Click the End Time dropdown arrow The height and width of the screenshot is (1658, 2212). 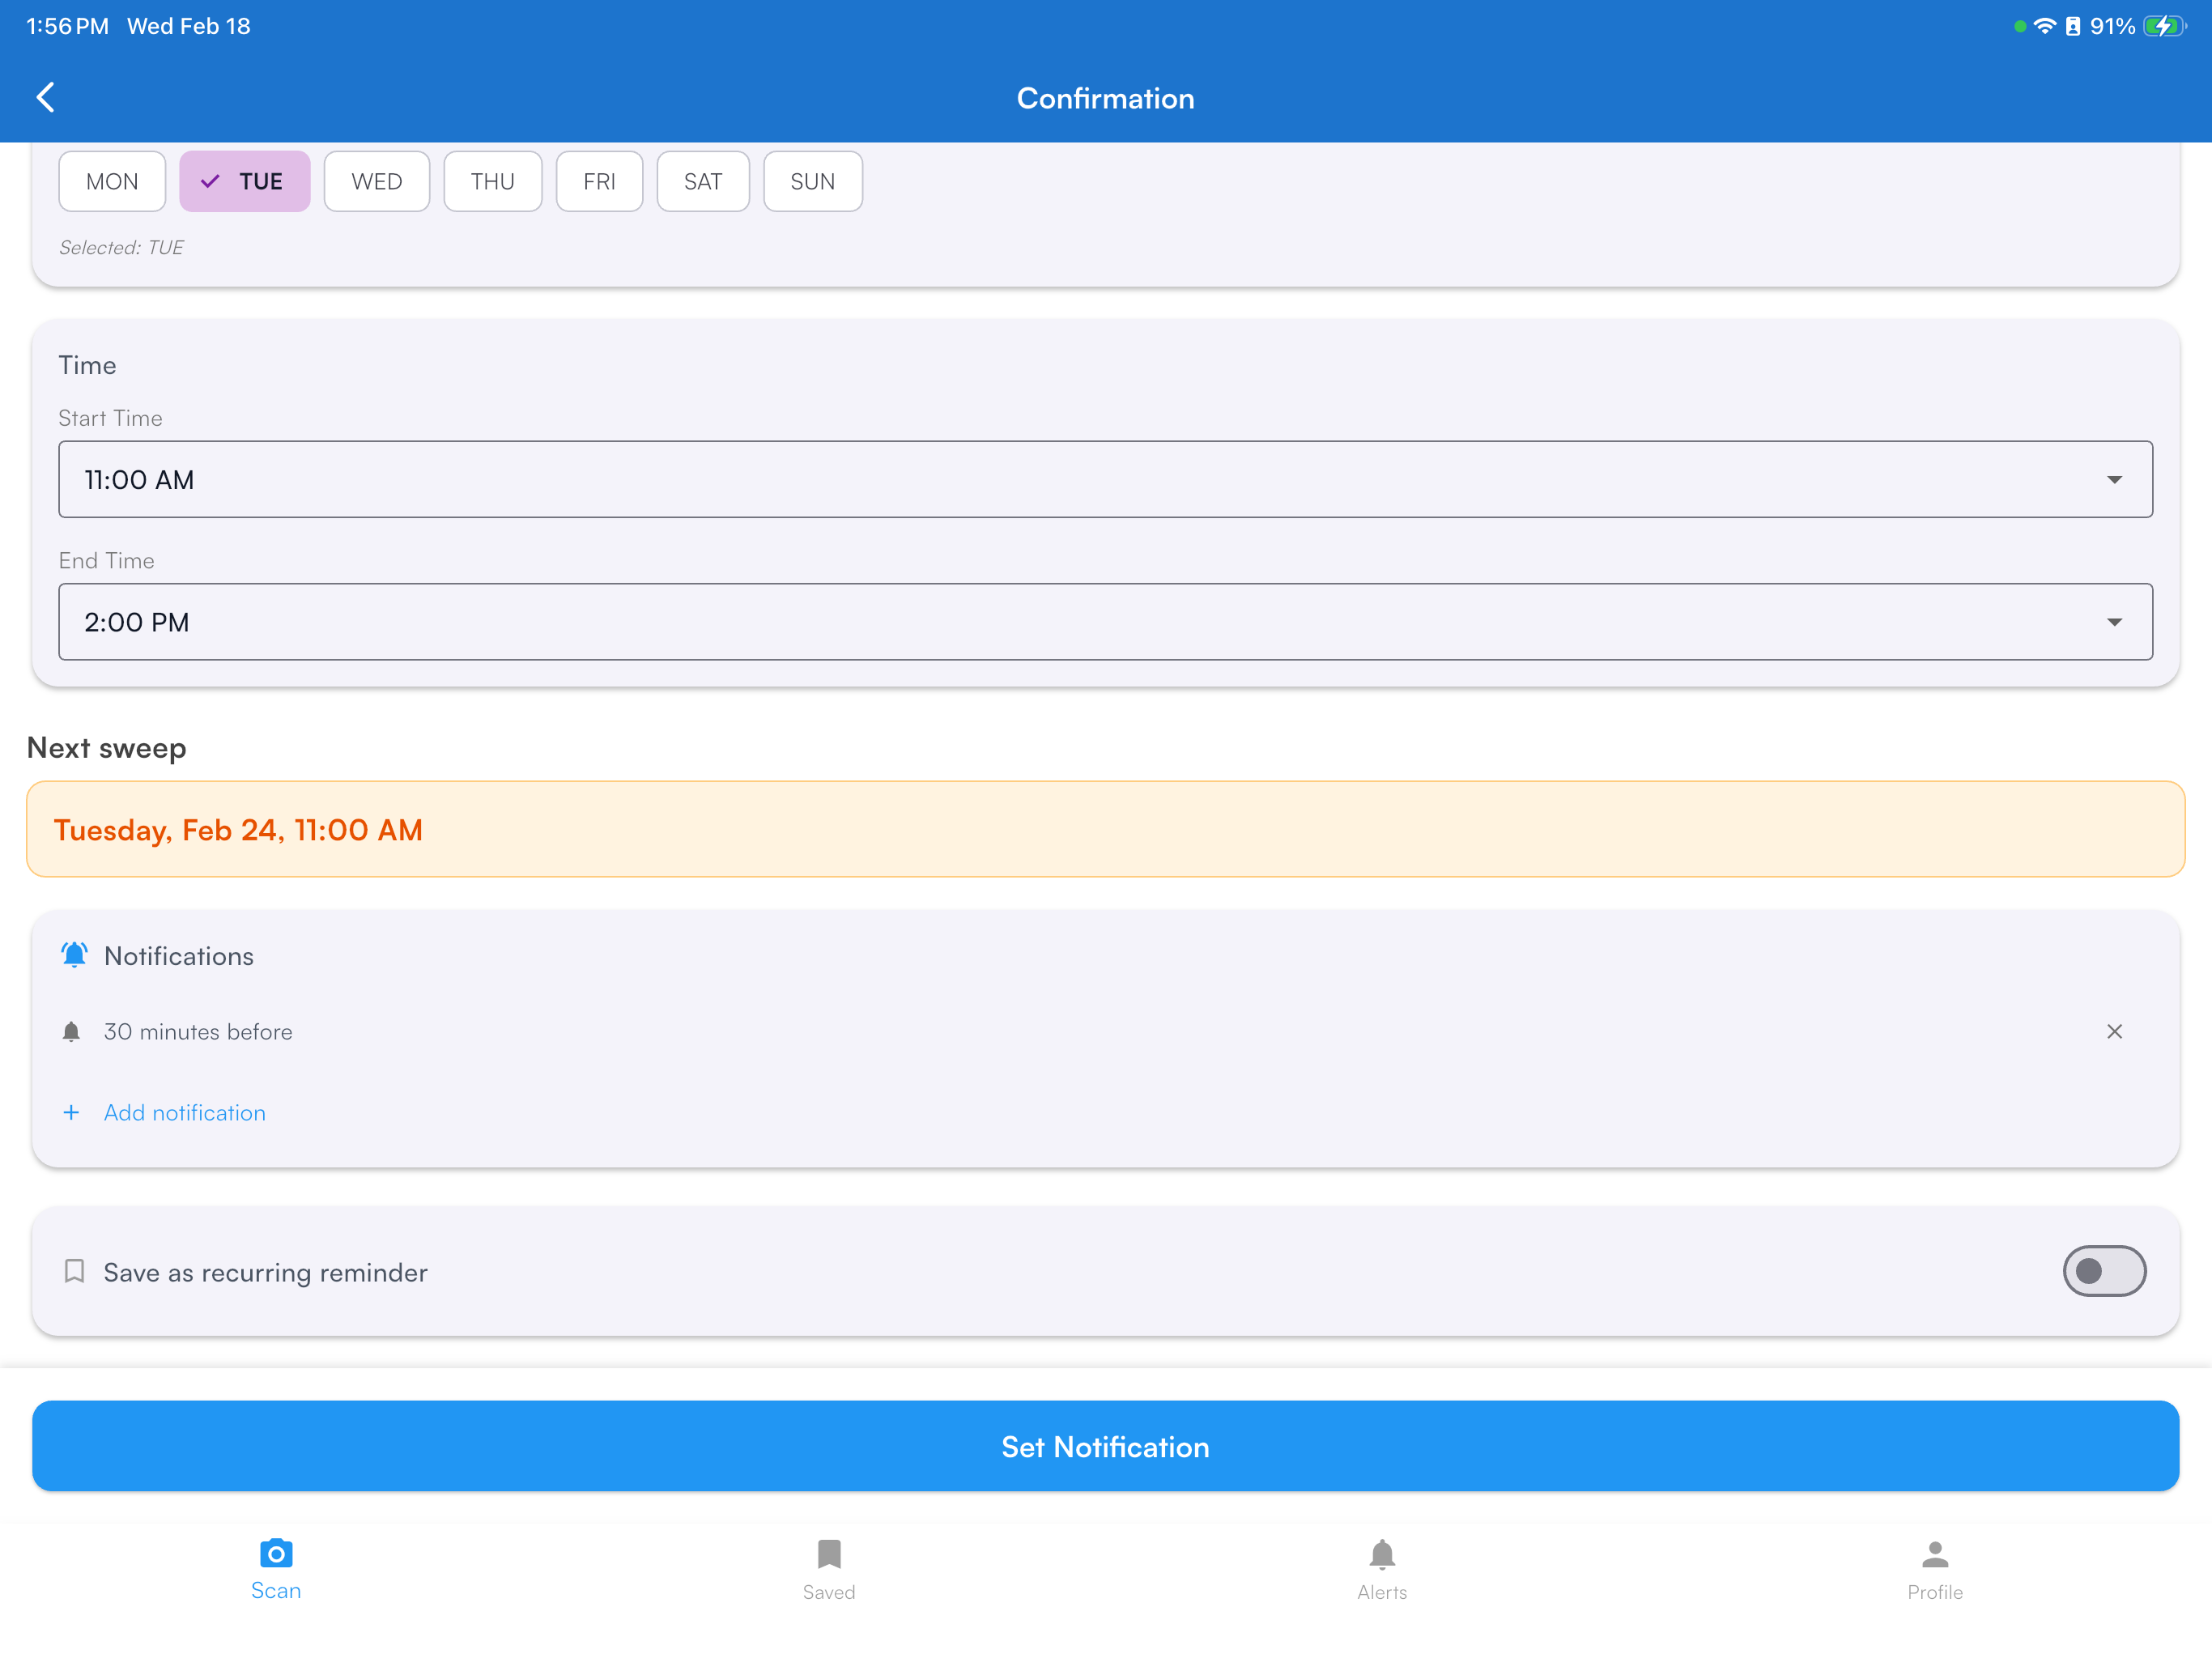[x=2114, y=622]
